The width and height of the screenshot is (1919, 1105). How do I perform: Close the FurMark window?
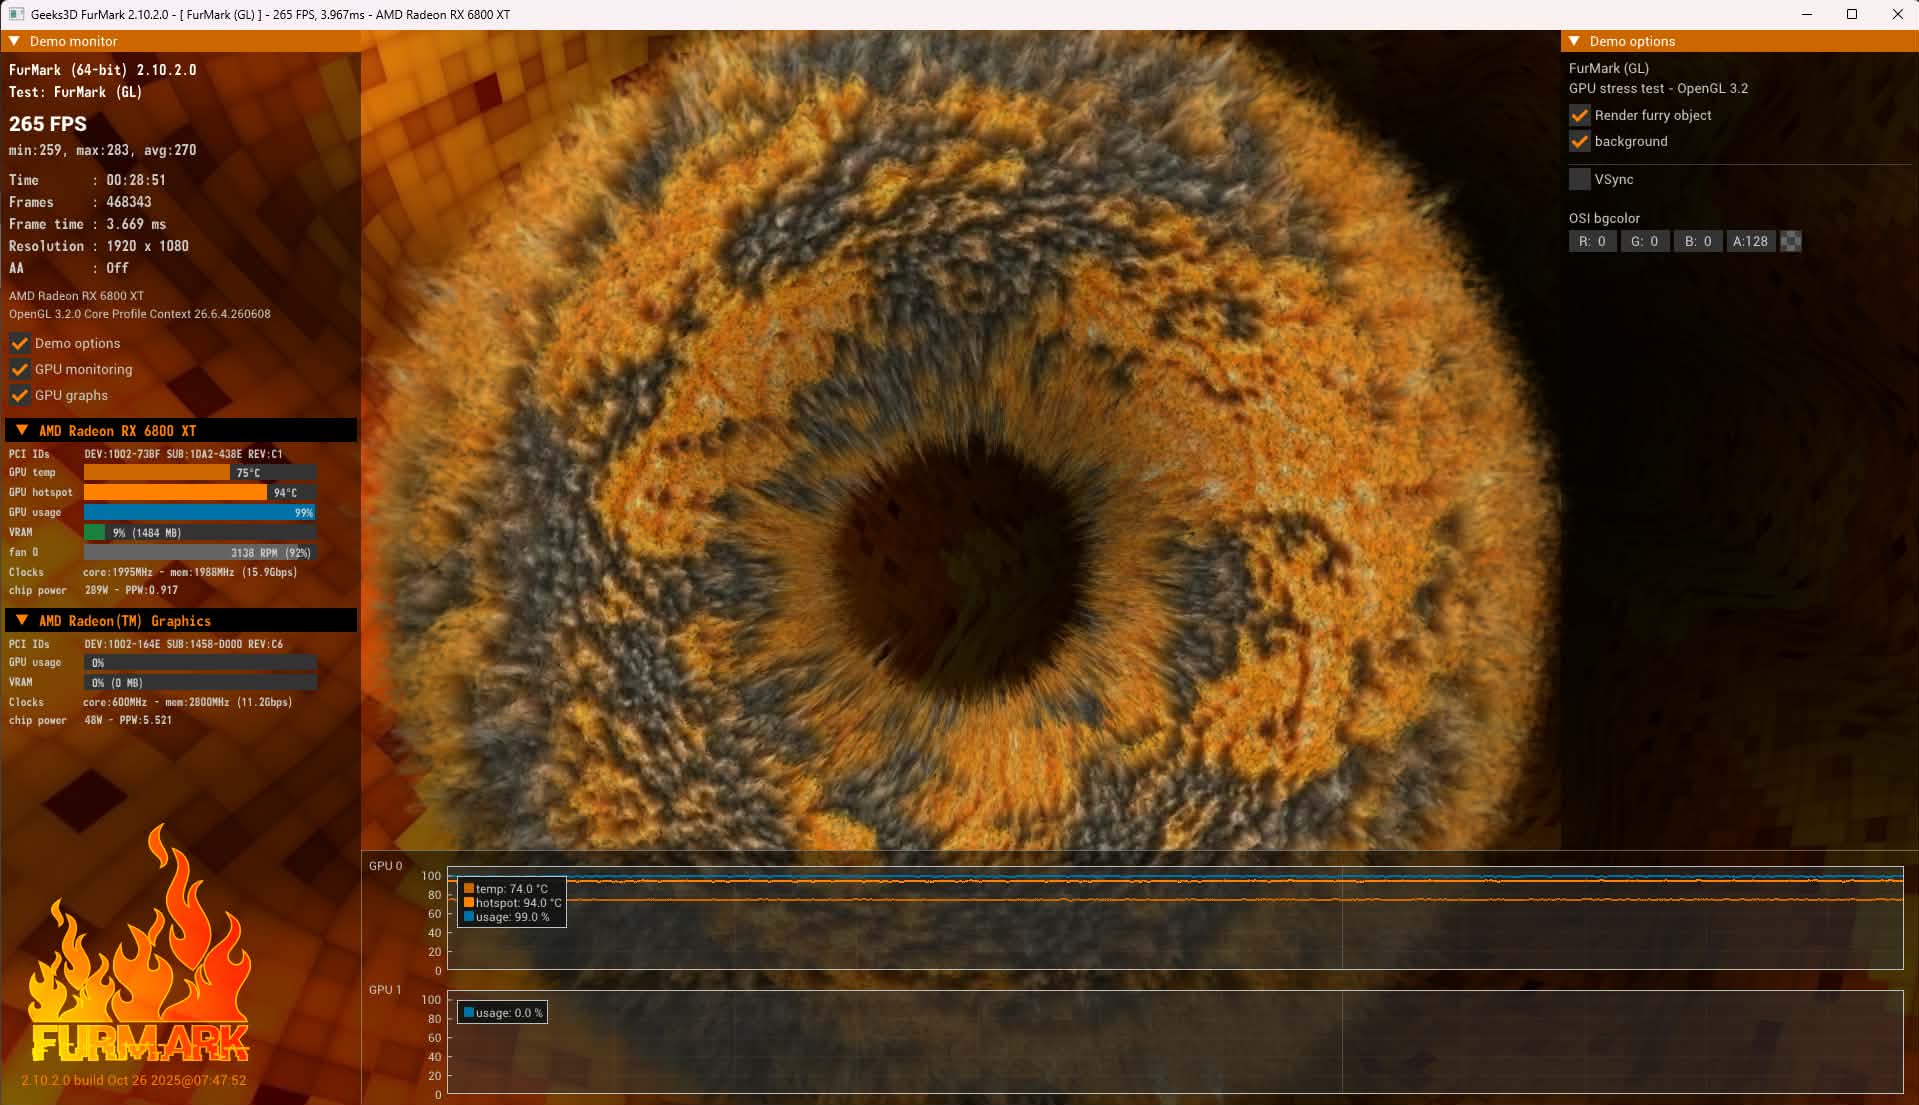1897,14
